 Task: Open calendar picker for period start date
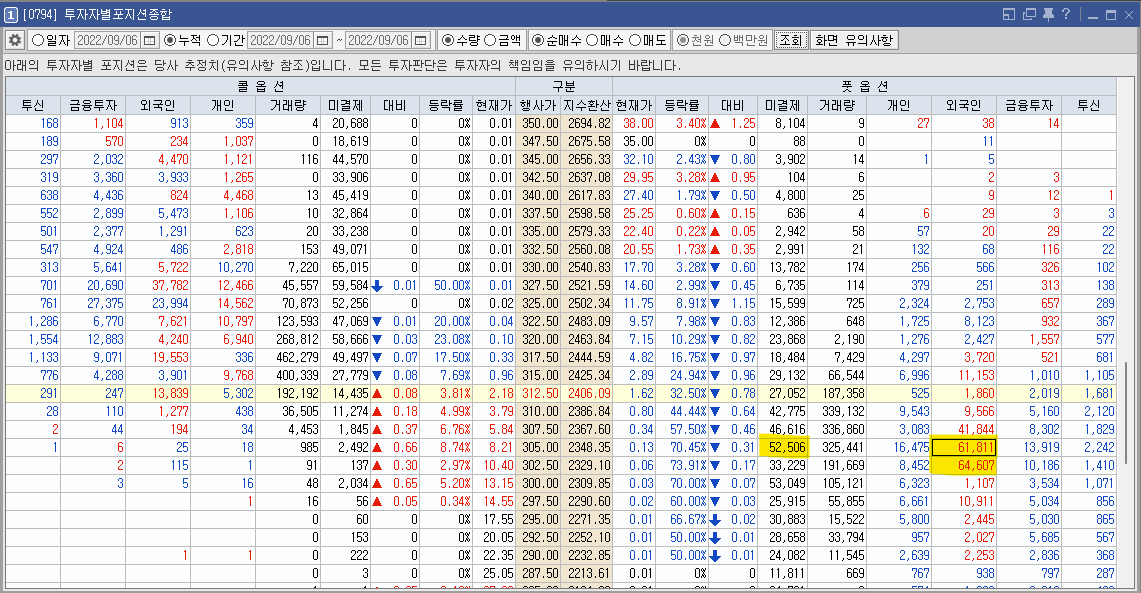[323, 40]
